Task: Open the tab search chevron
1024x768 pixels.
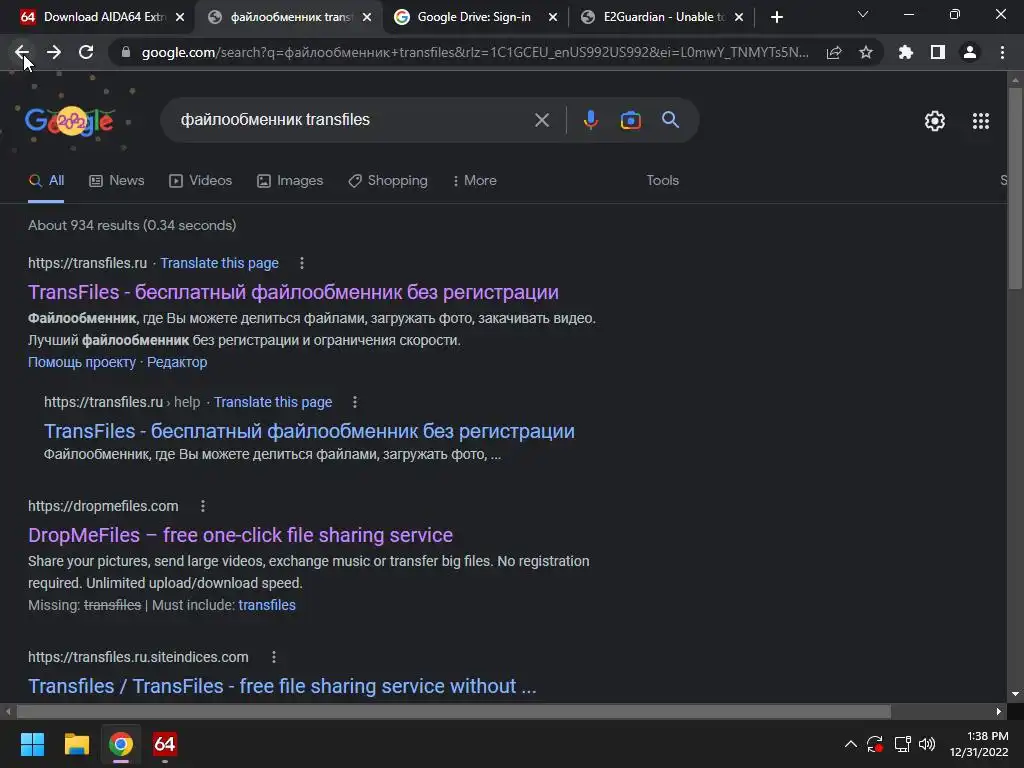Action: coord(863,14)
